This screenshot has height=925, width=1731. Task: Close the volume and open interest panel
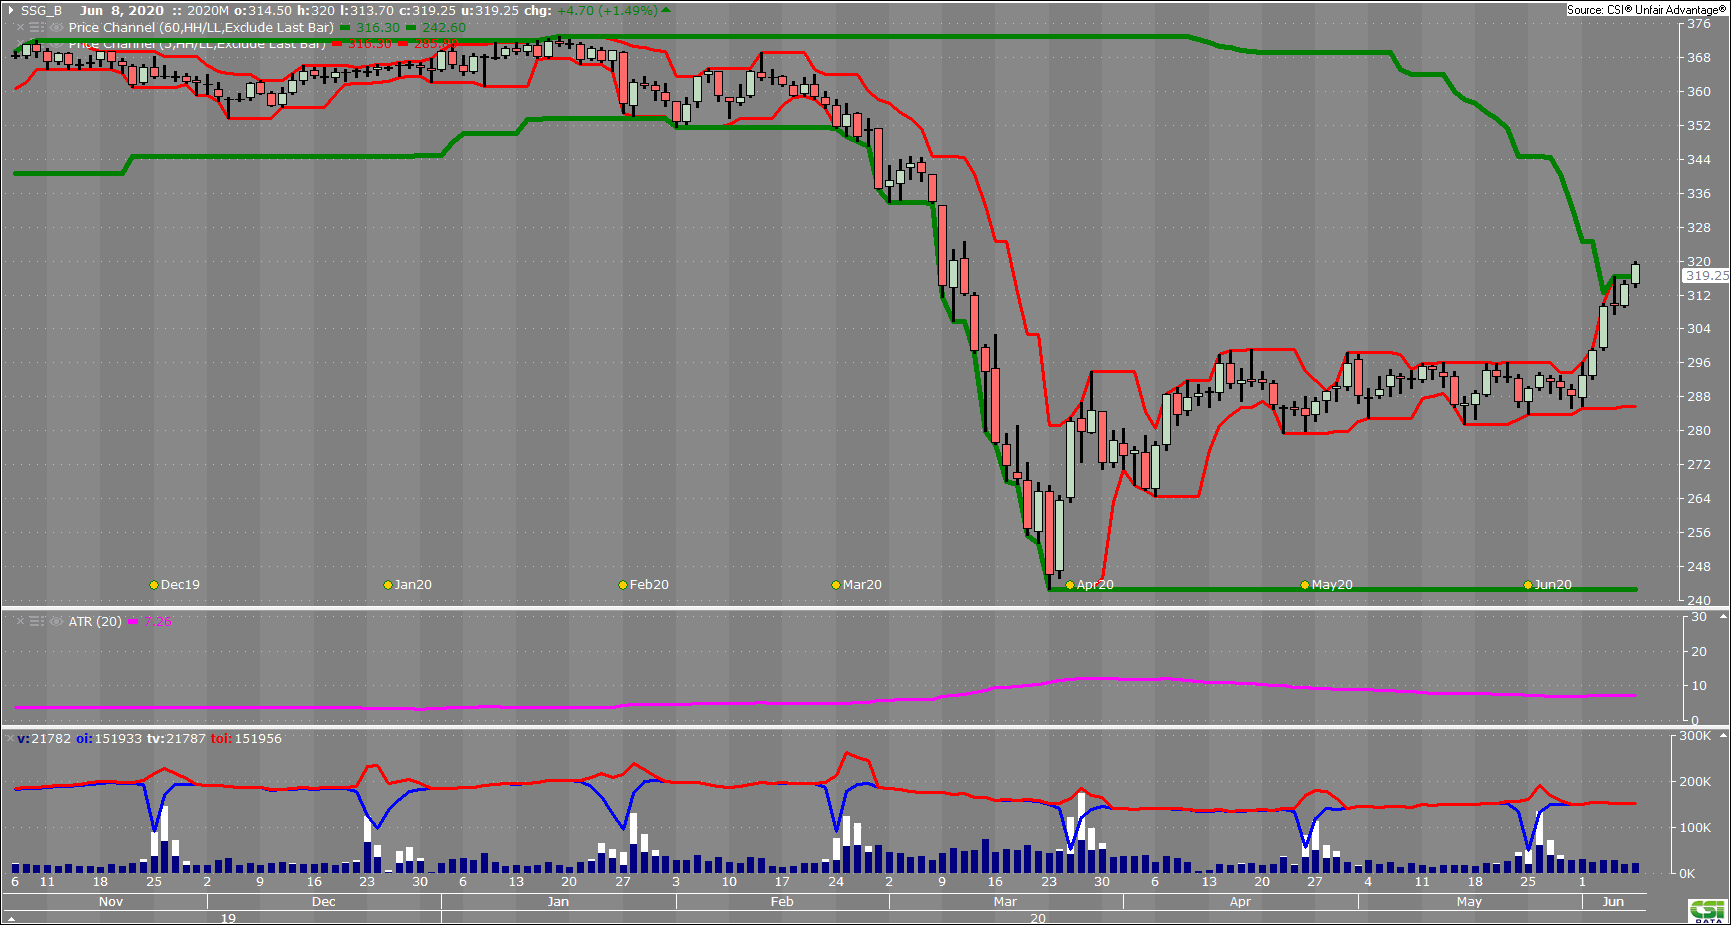10,739
